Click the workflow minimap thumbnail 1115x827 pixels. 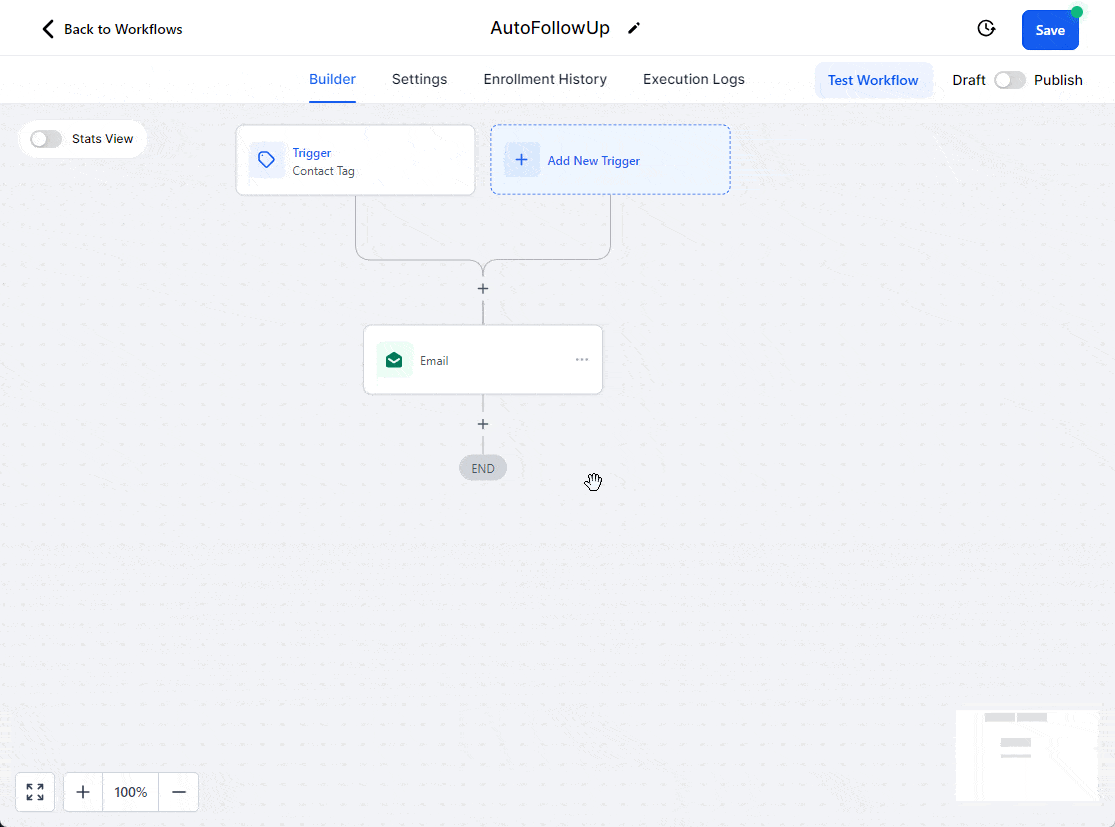point(1027,754)
